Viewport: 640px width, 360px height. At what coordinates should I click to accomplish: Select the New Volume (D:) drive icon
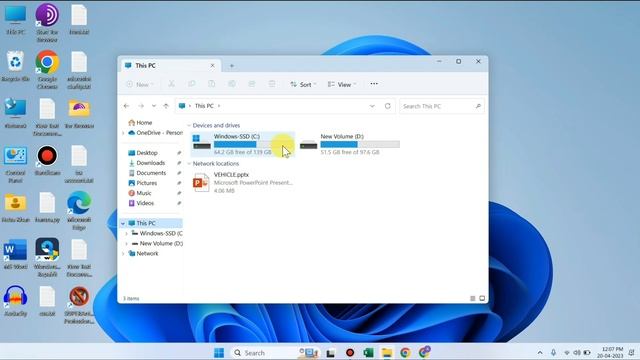pos(308,144)
